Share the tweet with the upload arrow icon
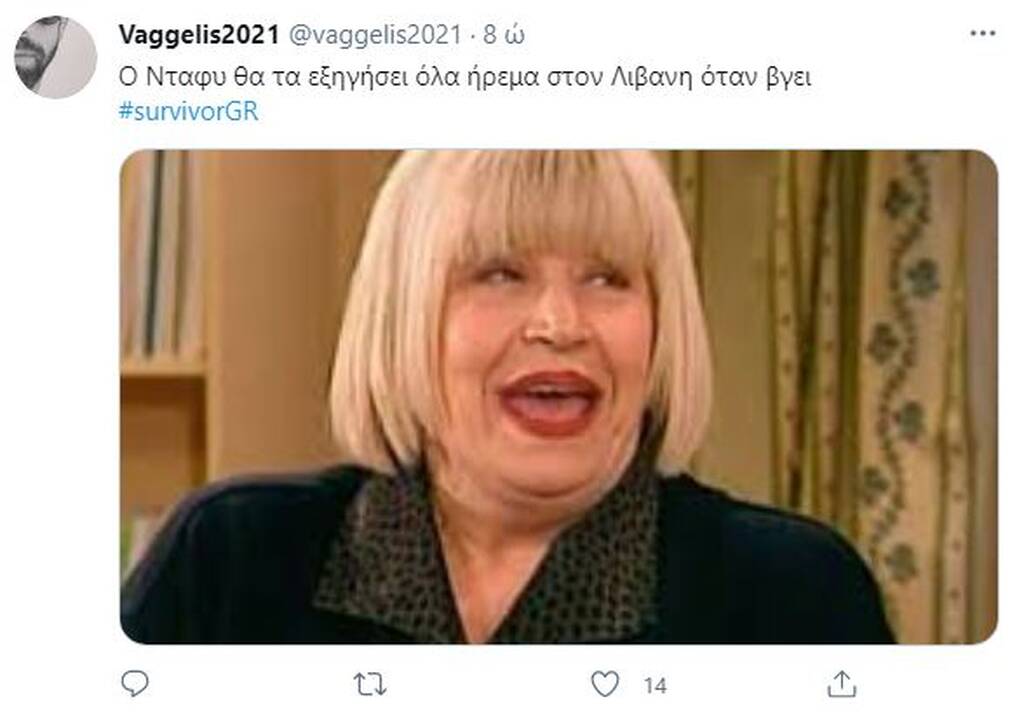The height and width of the screenshot is (716, 1024). (x=841, y=684)
